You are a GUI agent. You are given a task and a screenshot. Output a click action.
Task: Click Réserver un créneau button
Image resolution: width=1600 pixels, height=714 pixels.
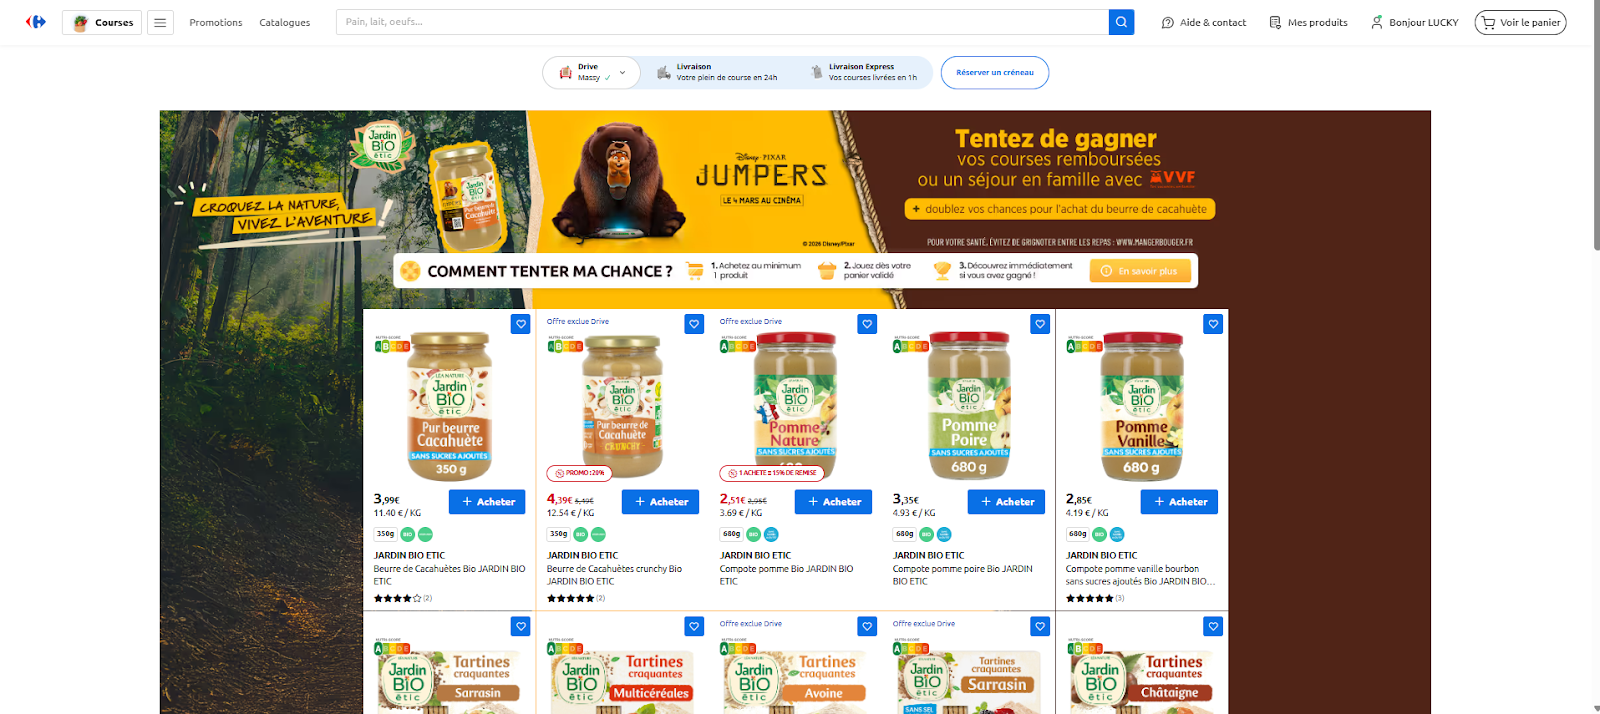click(x=995, y=72)
